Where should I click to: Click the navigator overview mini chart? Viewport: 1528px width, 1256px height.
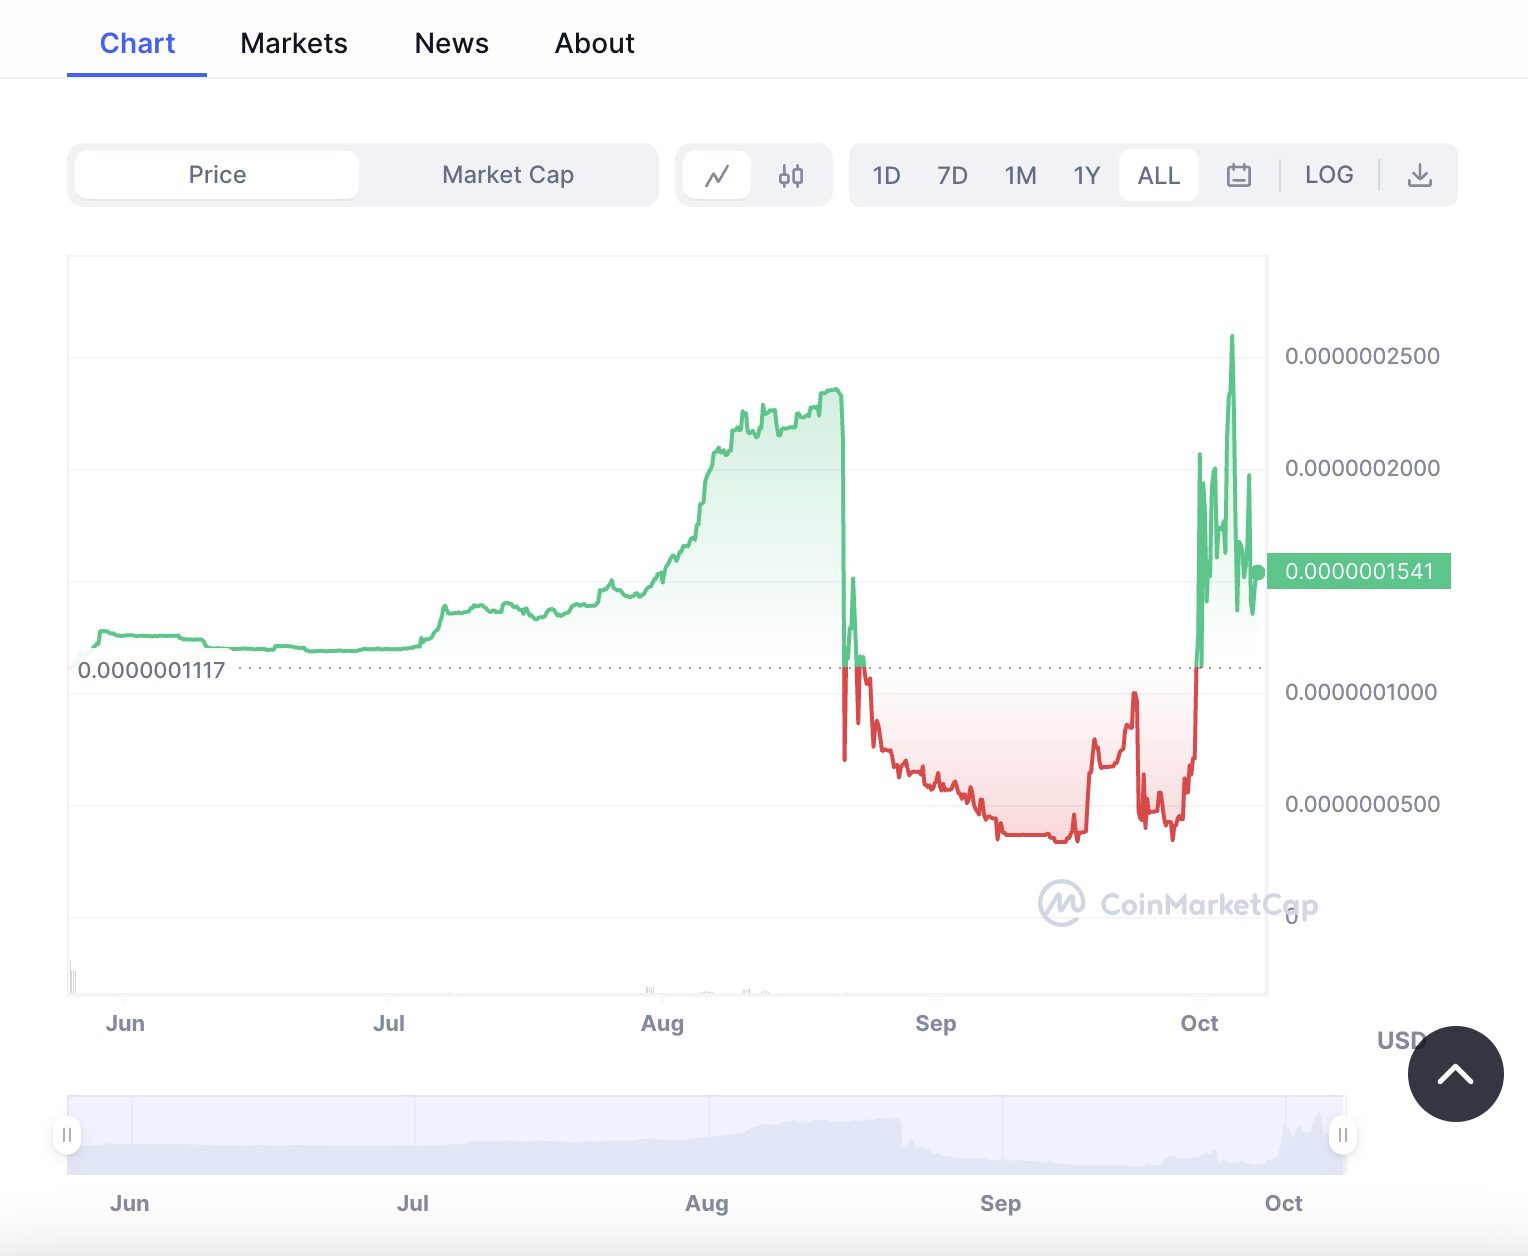[706, 1135]
